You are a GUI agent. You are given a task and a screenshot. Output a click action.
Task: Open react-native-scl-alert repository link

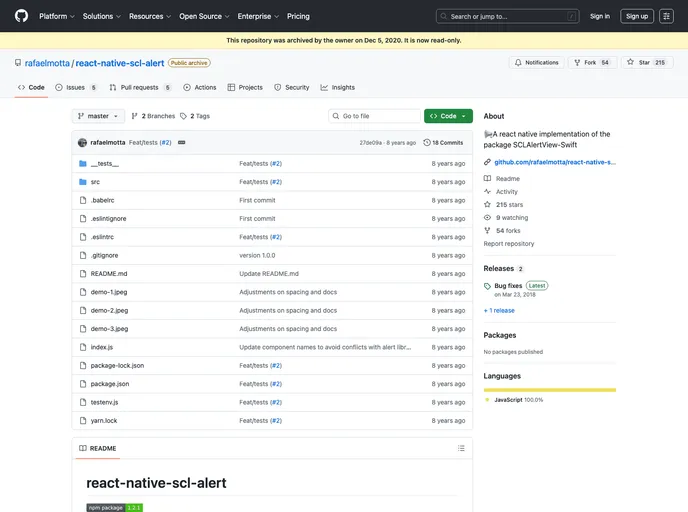(120, 63)
